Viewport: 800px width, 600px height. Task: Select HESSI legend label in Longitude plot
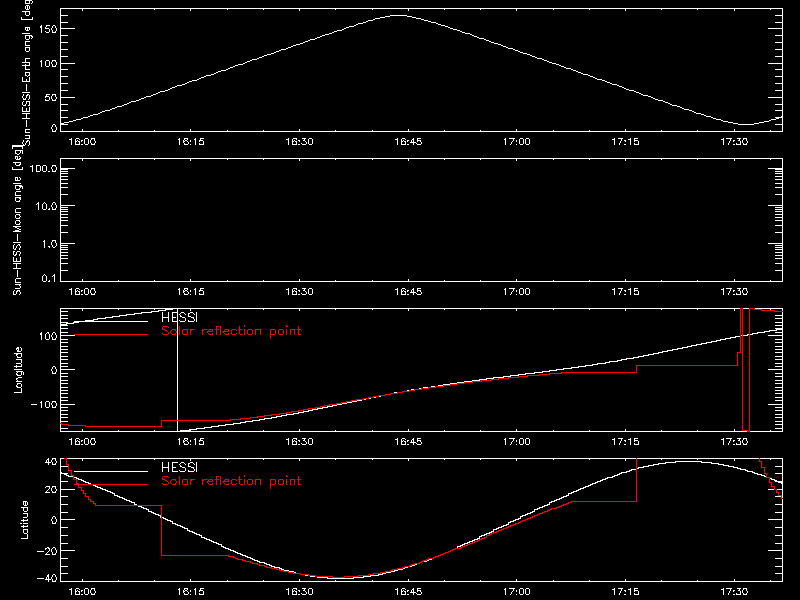pyautogui.click(x=179, y=317)
